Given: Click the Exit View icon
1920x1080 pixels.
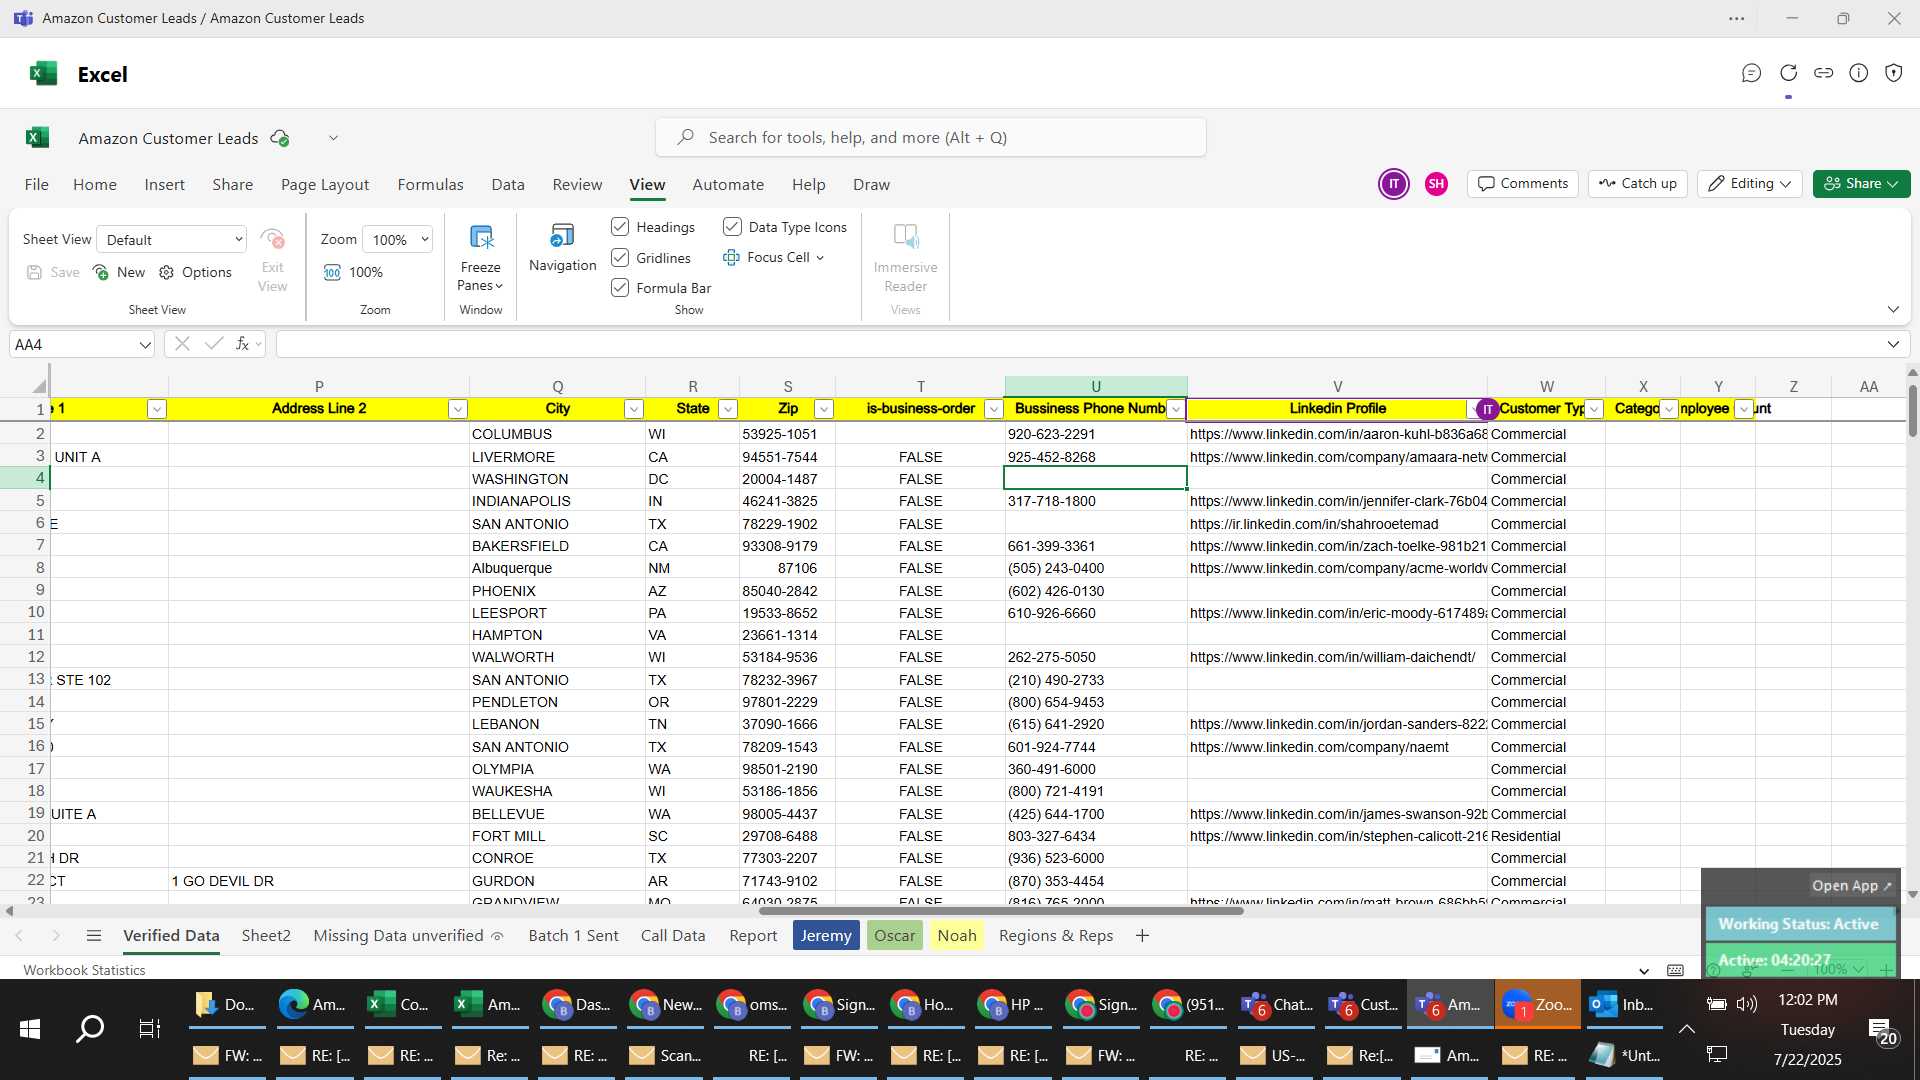Looking at the screenshot, I should pyautogui.click(x=272, y=239).
